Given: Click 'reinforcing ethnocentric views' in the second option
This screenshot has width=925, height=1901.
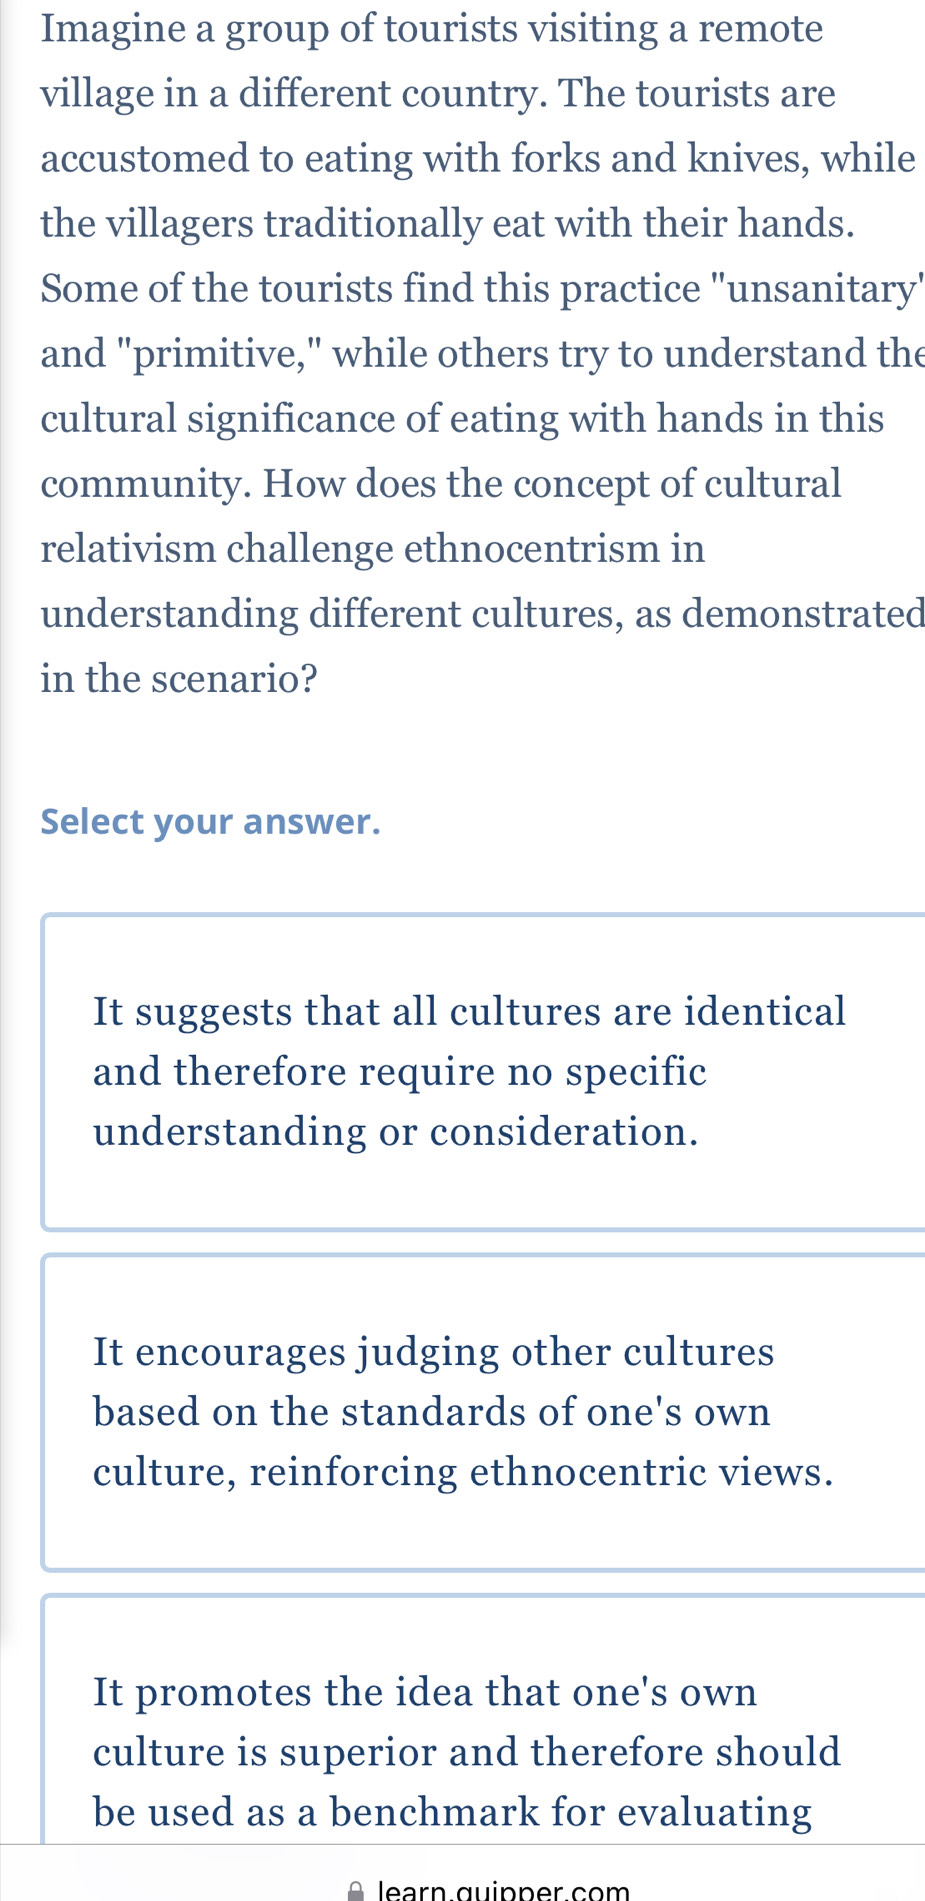Looking at the screenshot, I should [541, 1472].
